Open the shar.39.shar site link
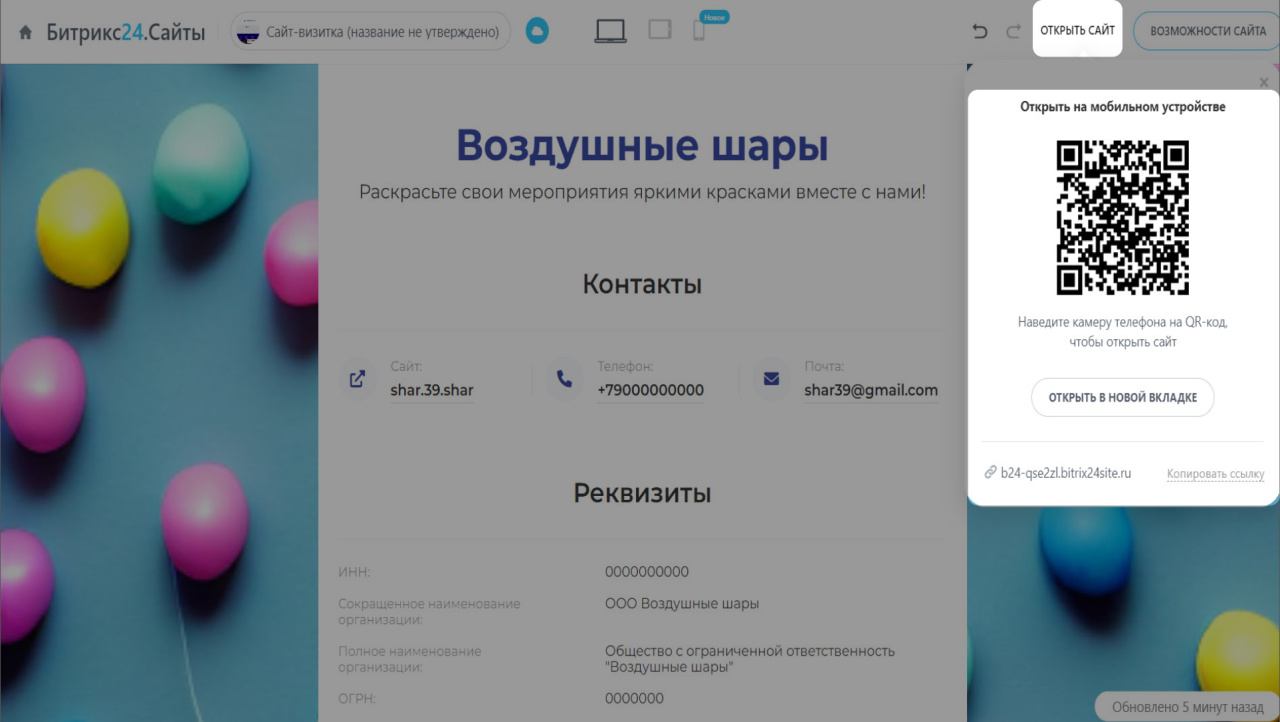 tap(432, 390)
